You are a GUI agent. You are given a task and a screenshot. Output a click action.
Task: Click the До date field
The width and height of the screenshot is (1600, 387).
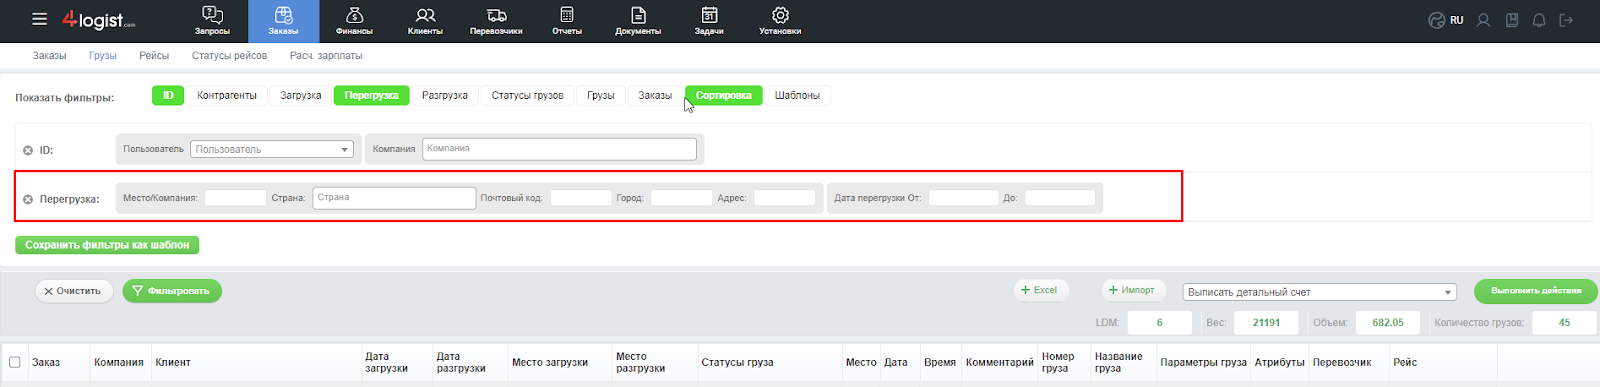point(1060,198)
